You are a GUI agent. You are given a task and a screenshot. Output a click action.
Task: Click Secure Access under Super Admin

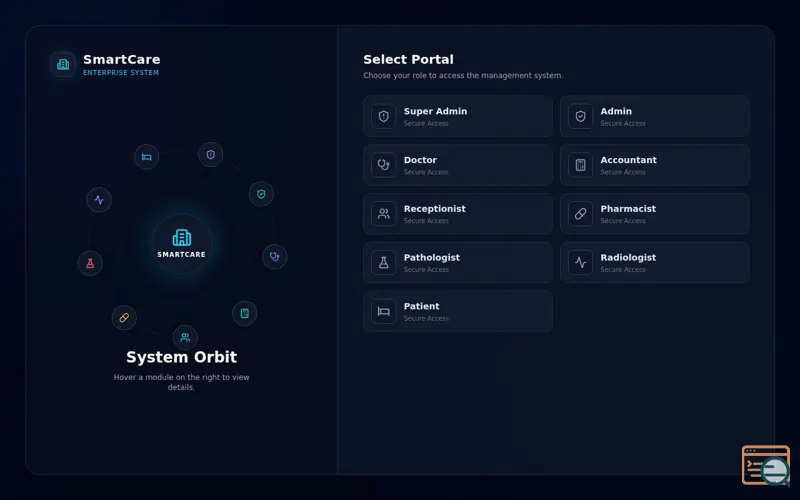[x=426, y=123]
